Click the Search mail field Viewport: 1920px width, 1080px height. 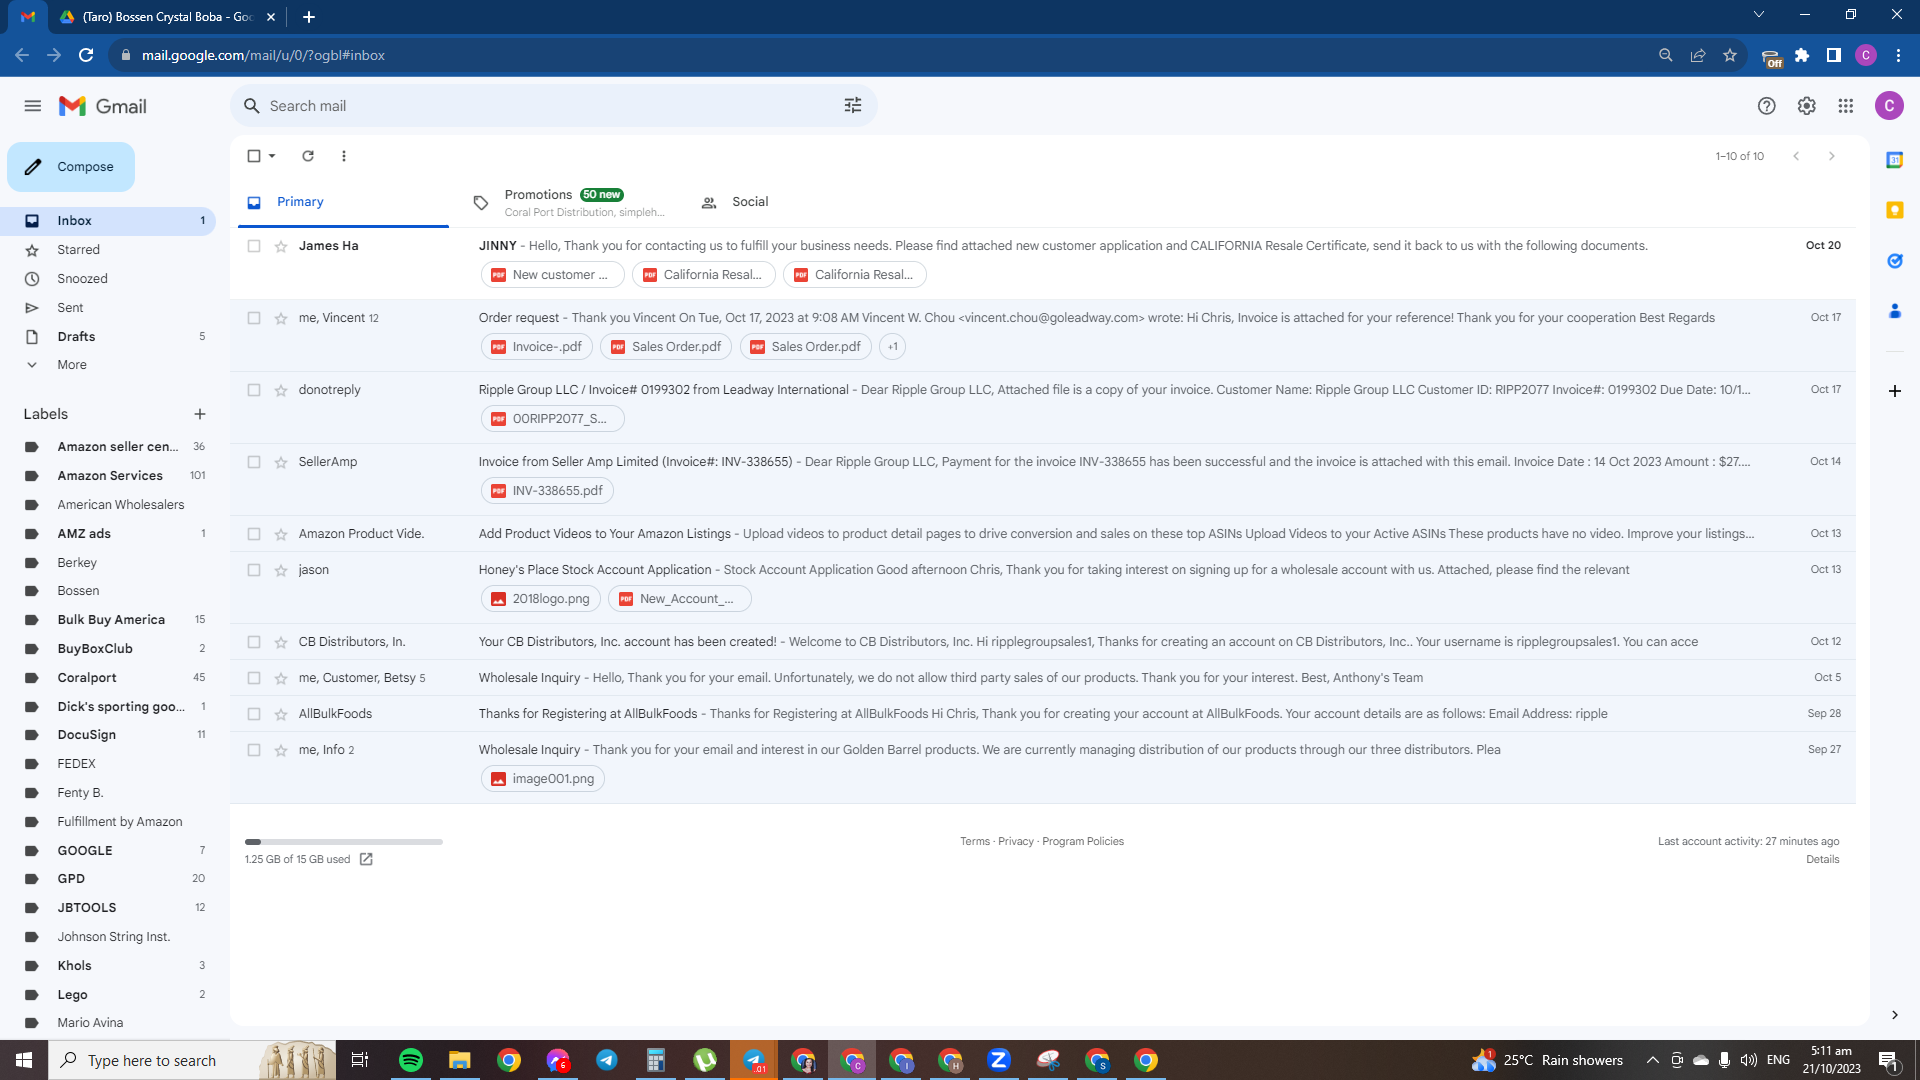554,106
